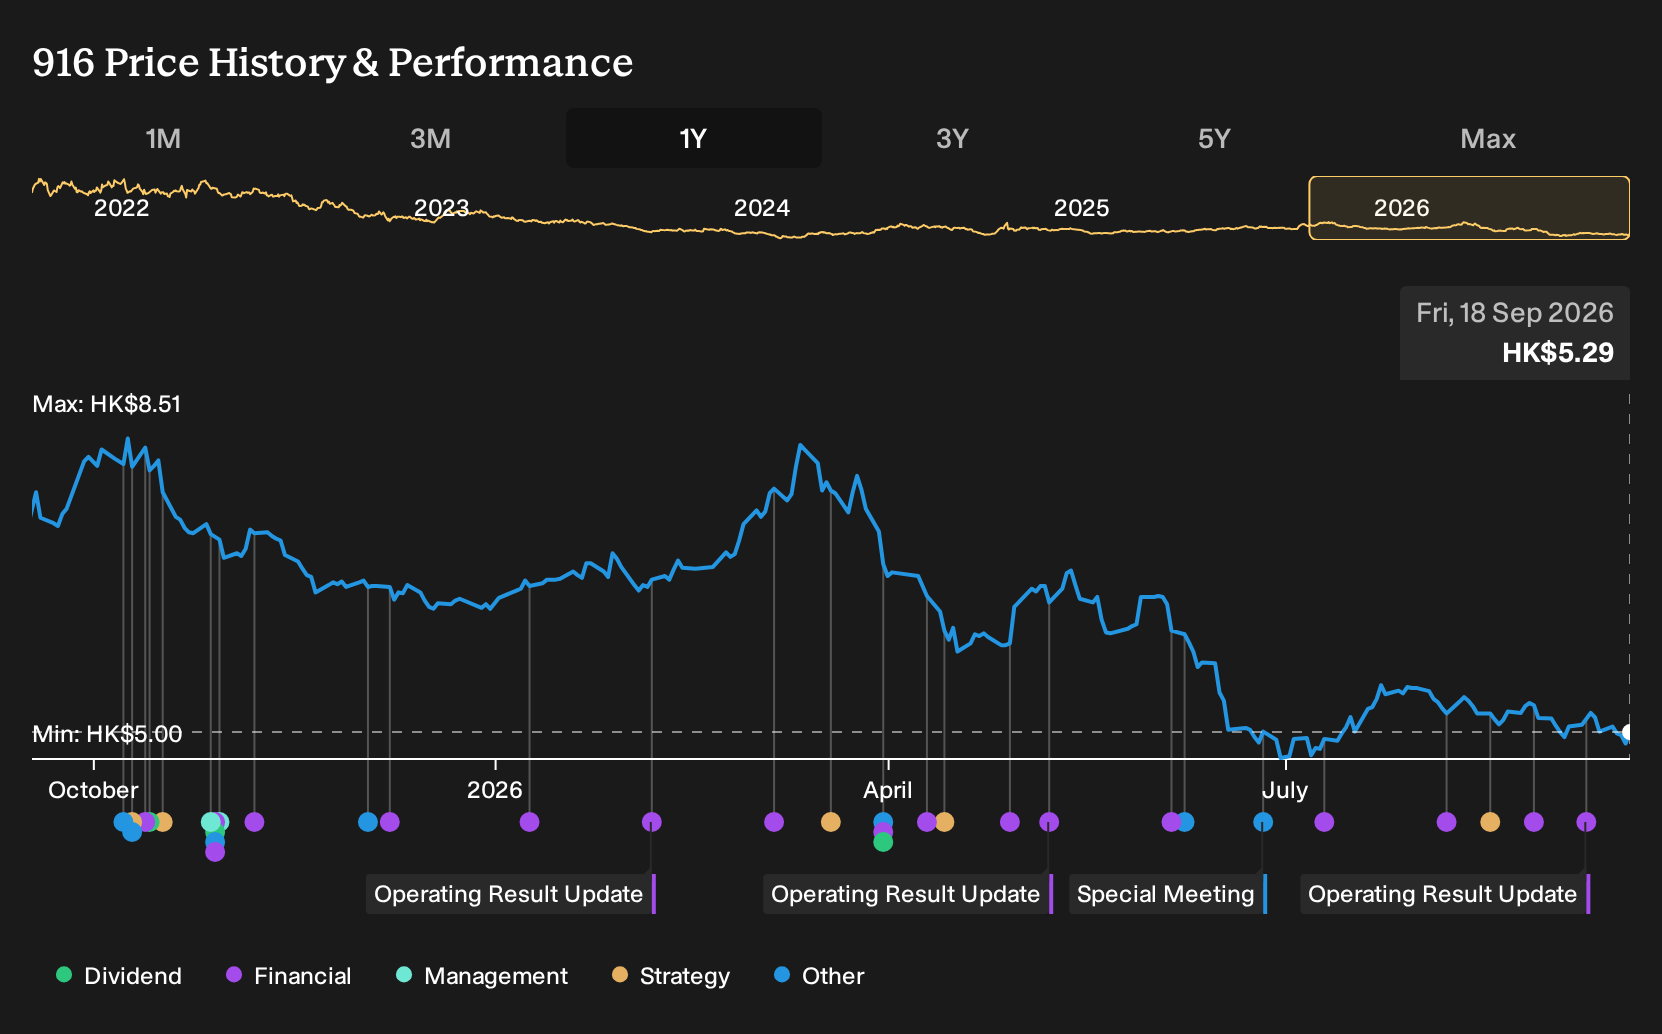Open Operating Result Update label after July
Screen dimensions: 1662x1034
coord(1445,894)
